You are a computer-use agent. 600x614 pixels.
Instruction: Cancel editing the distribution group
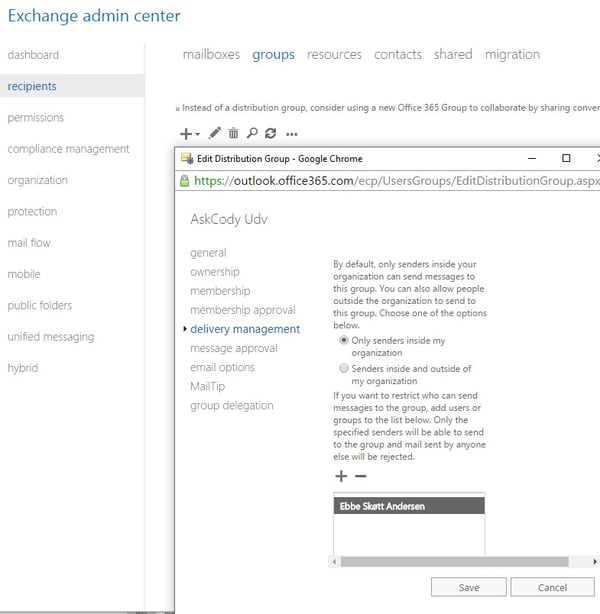[552, 587]
